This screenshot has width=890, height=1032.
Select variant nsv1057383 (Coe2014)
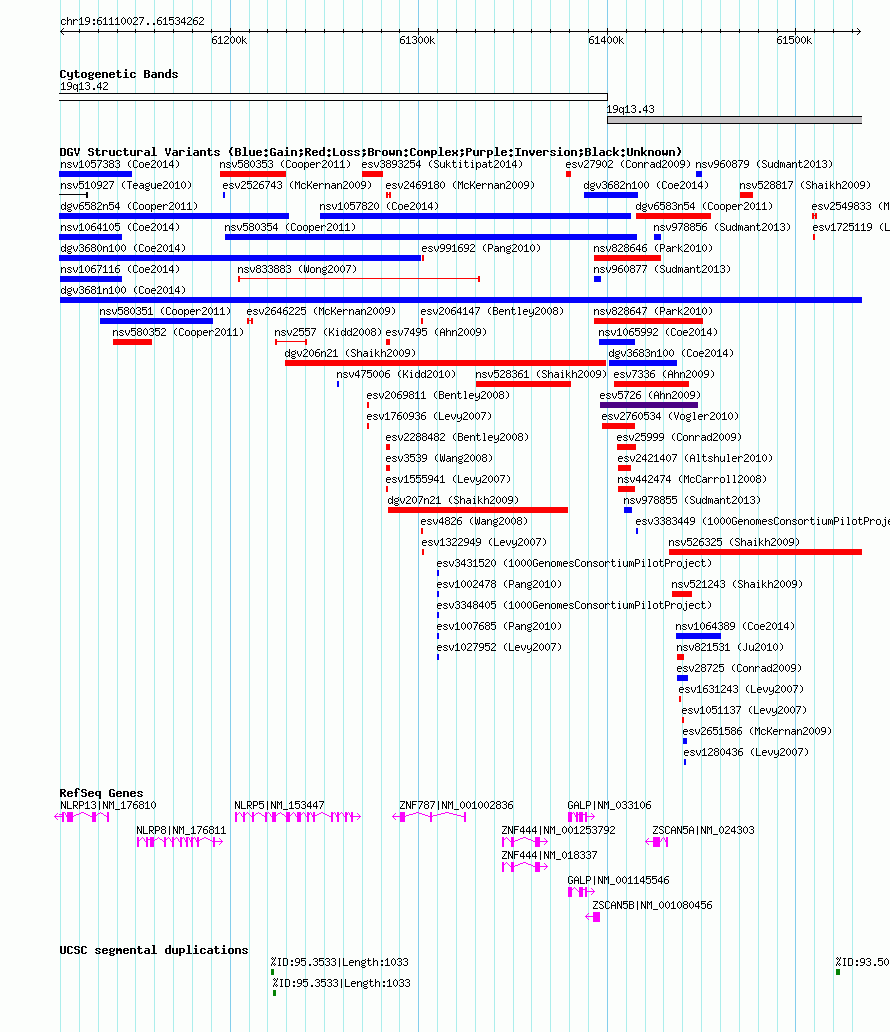coord(120,165)
